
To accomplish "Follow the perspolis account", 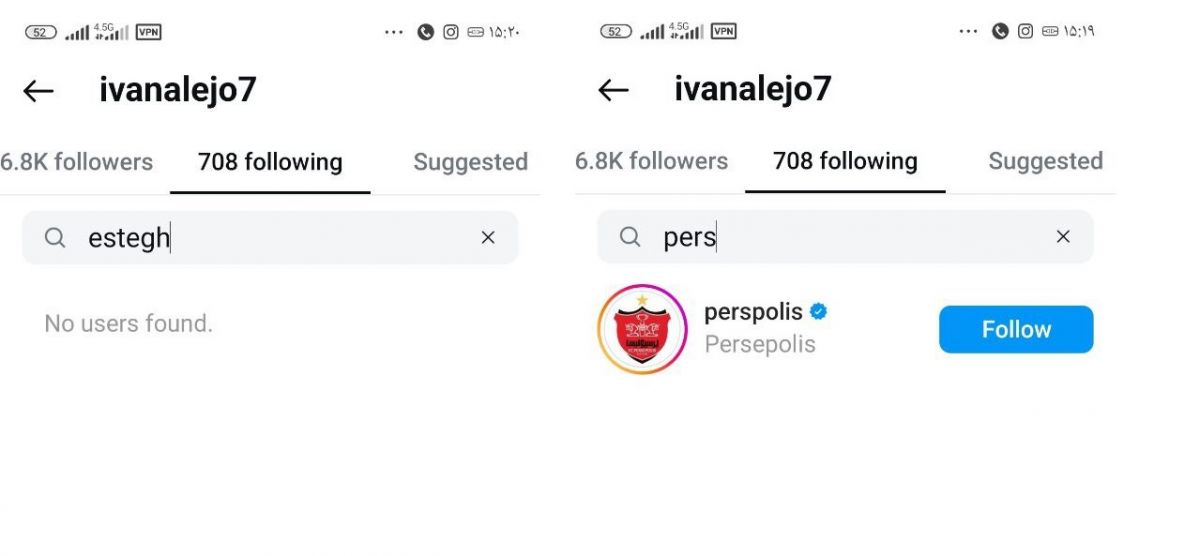I will tap(1016, 329).
